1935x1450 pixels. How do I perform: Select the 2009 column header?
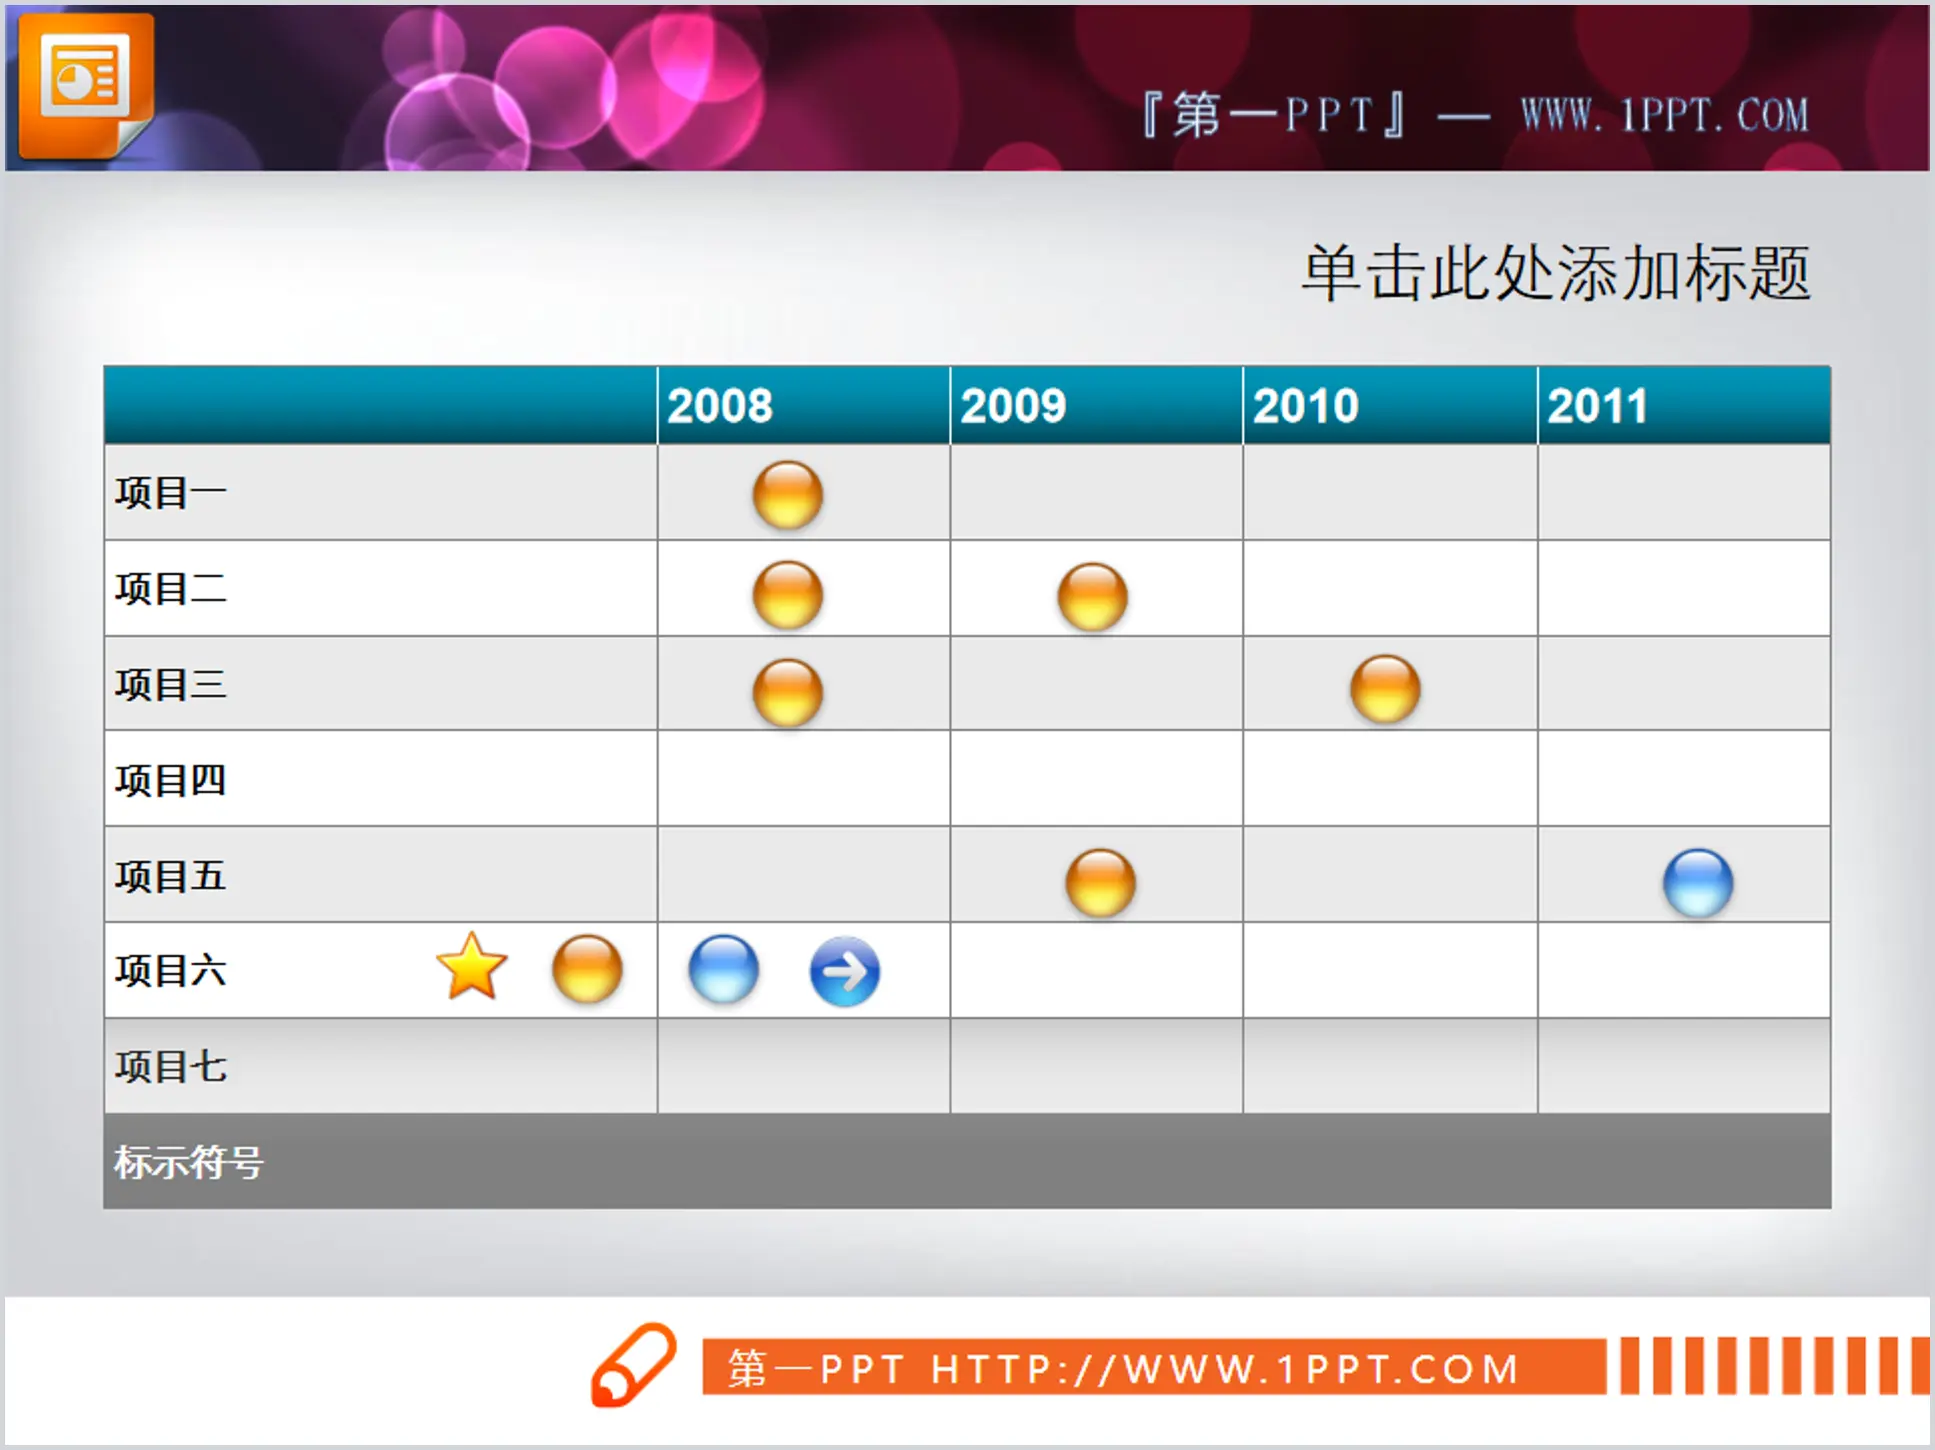(x=1097, y=405)
